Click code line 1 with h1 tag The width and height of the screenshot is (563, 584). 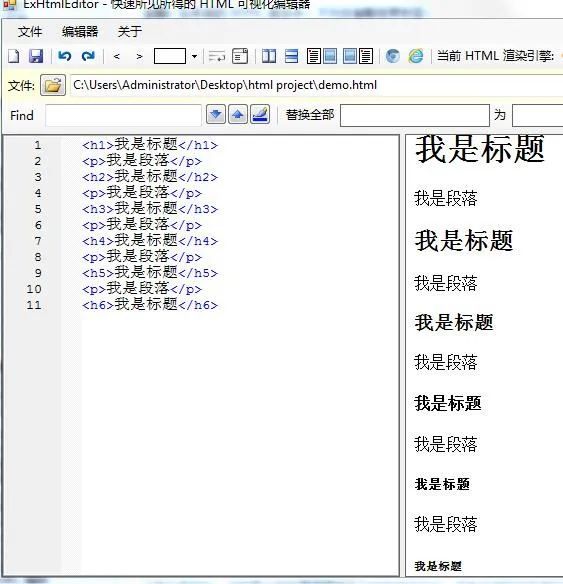pos(150,145)
